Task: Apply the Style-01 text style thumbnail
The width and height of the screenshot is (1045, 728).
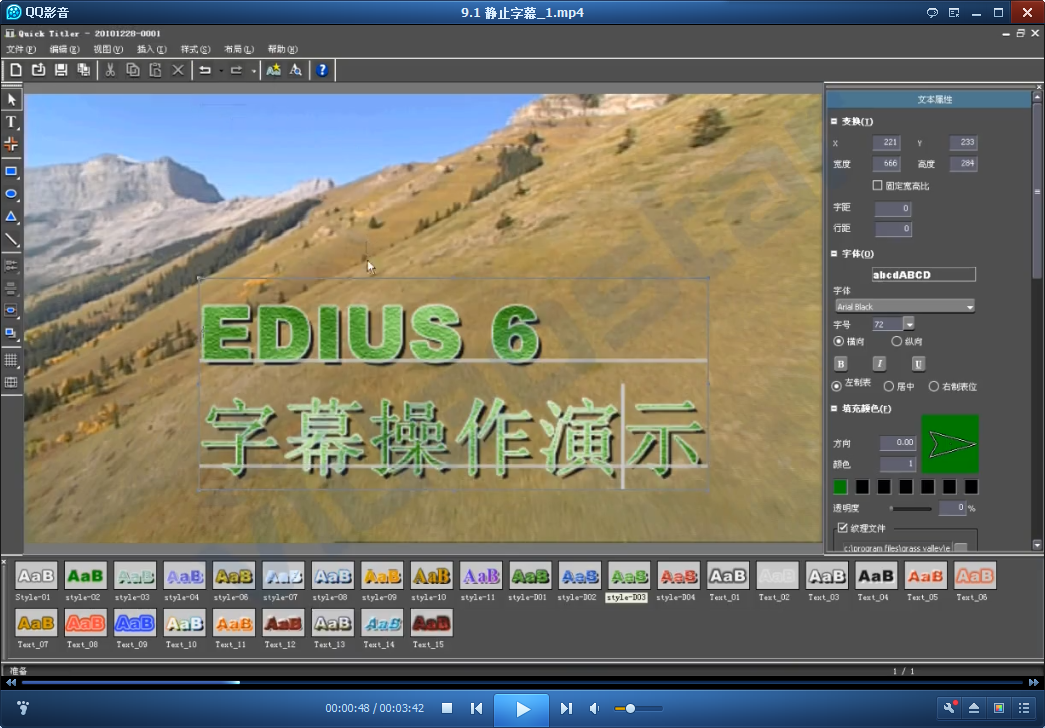Action: (x=36, y=575)
